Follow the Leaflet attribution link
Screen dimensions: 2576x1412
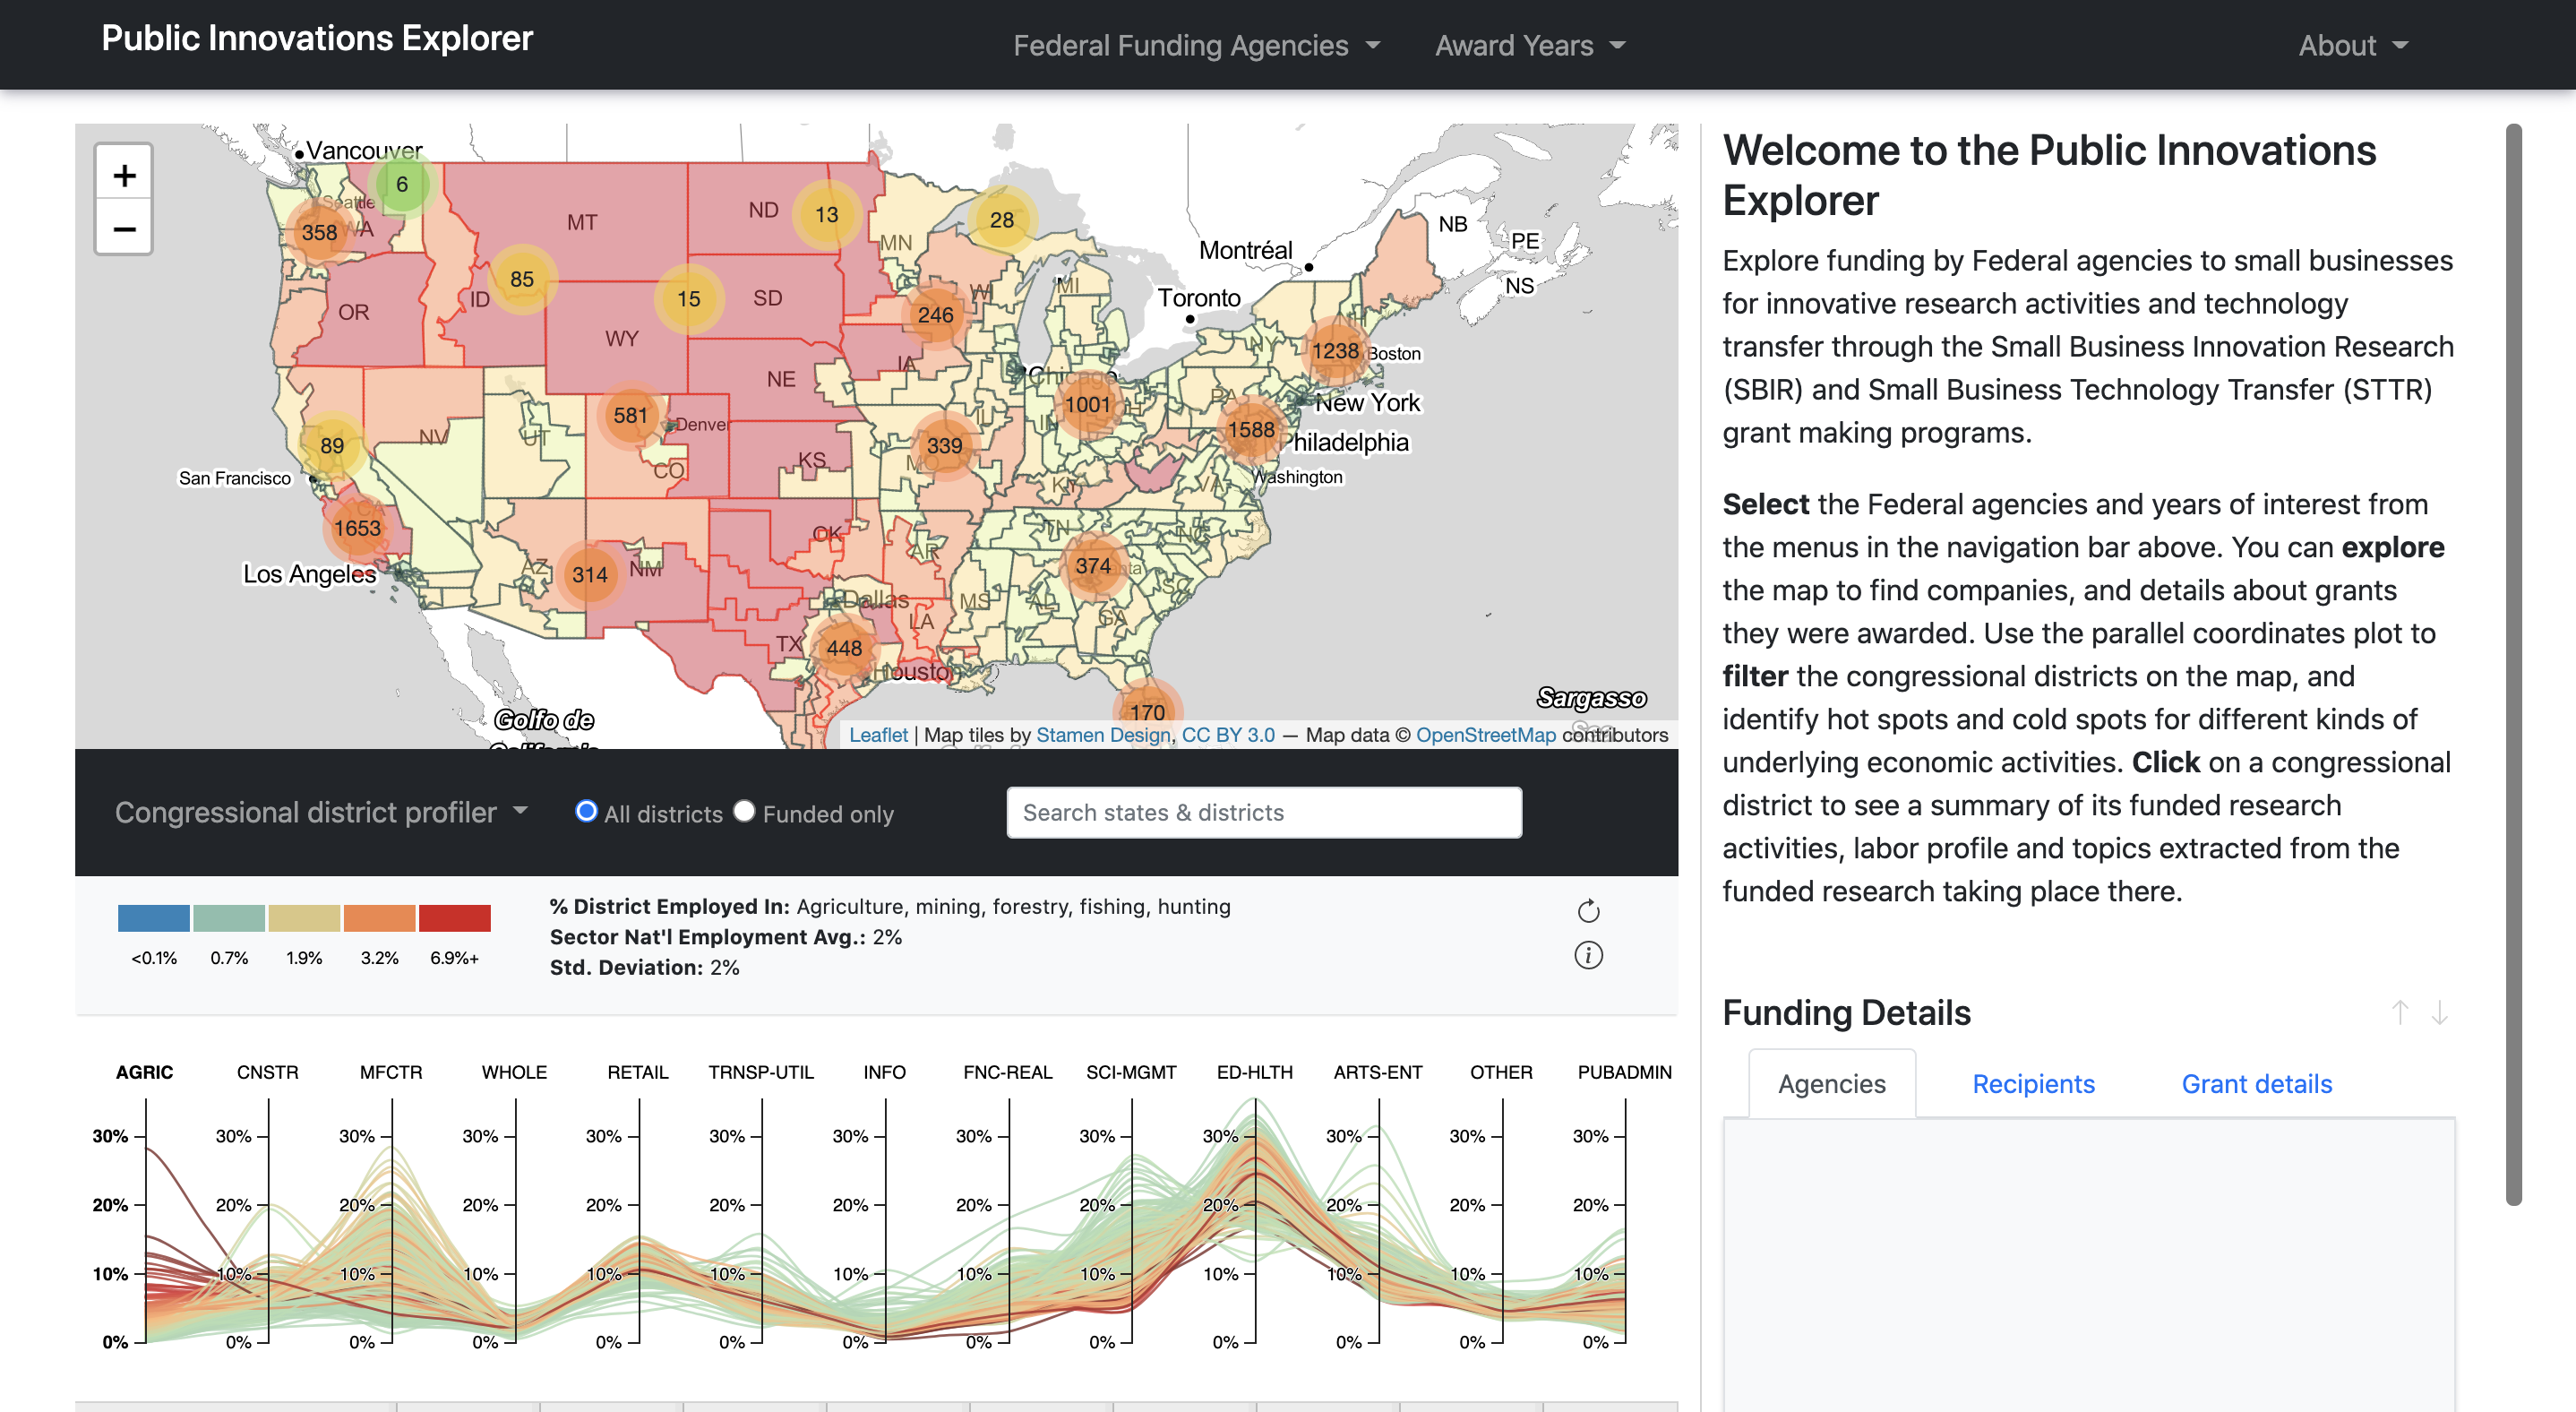pos(877,735)
